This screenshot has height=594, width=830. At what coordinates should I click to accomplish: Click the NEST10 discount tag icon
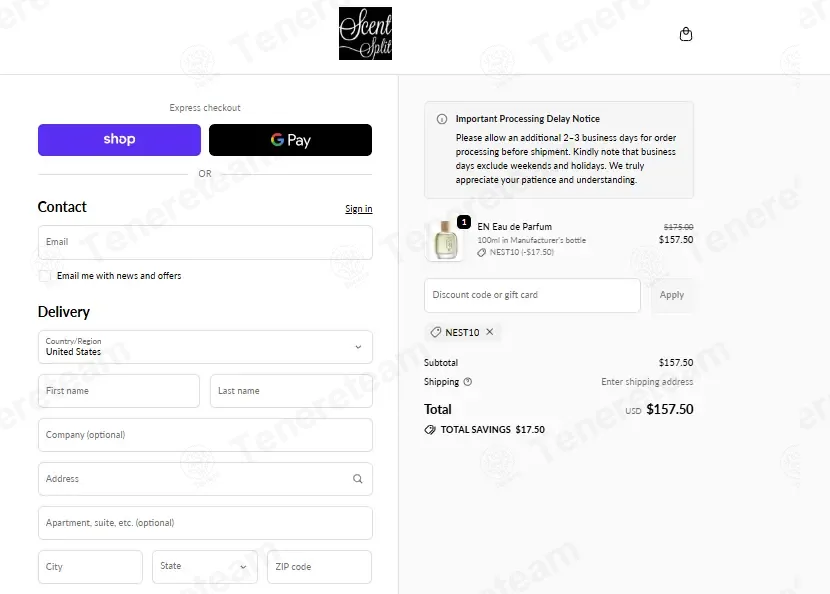click(x=436, y=332)
